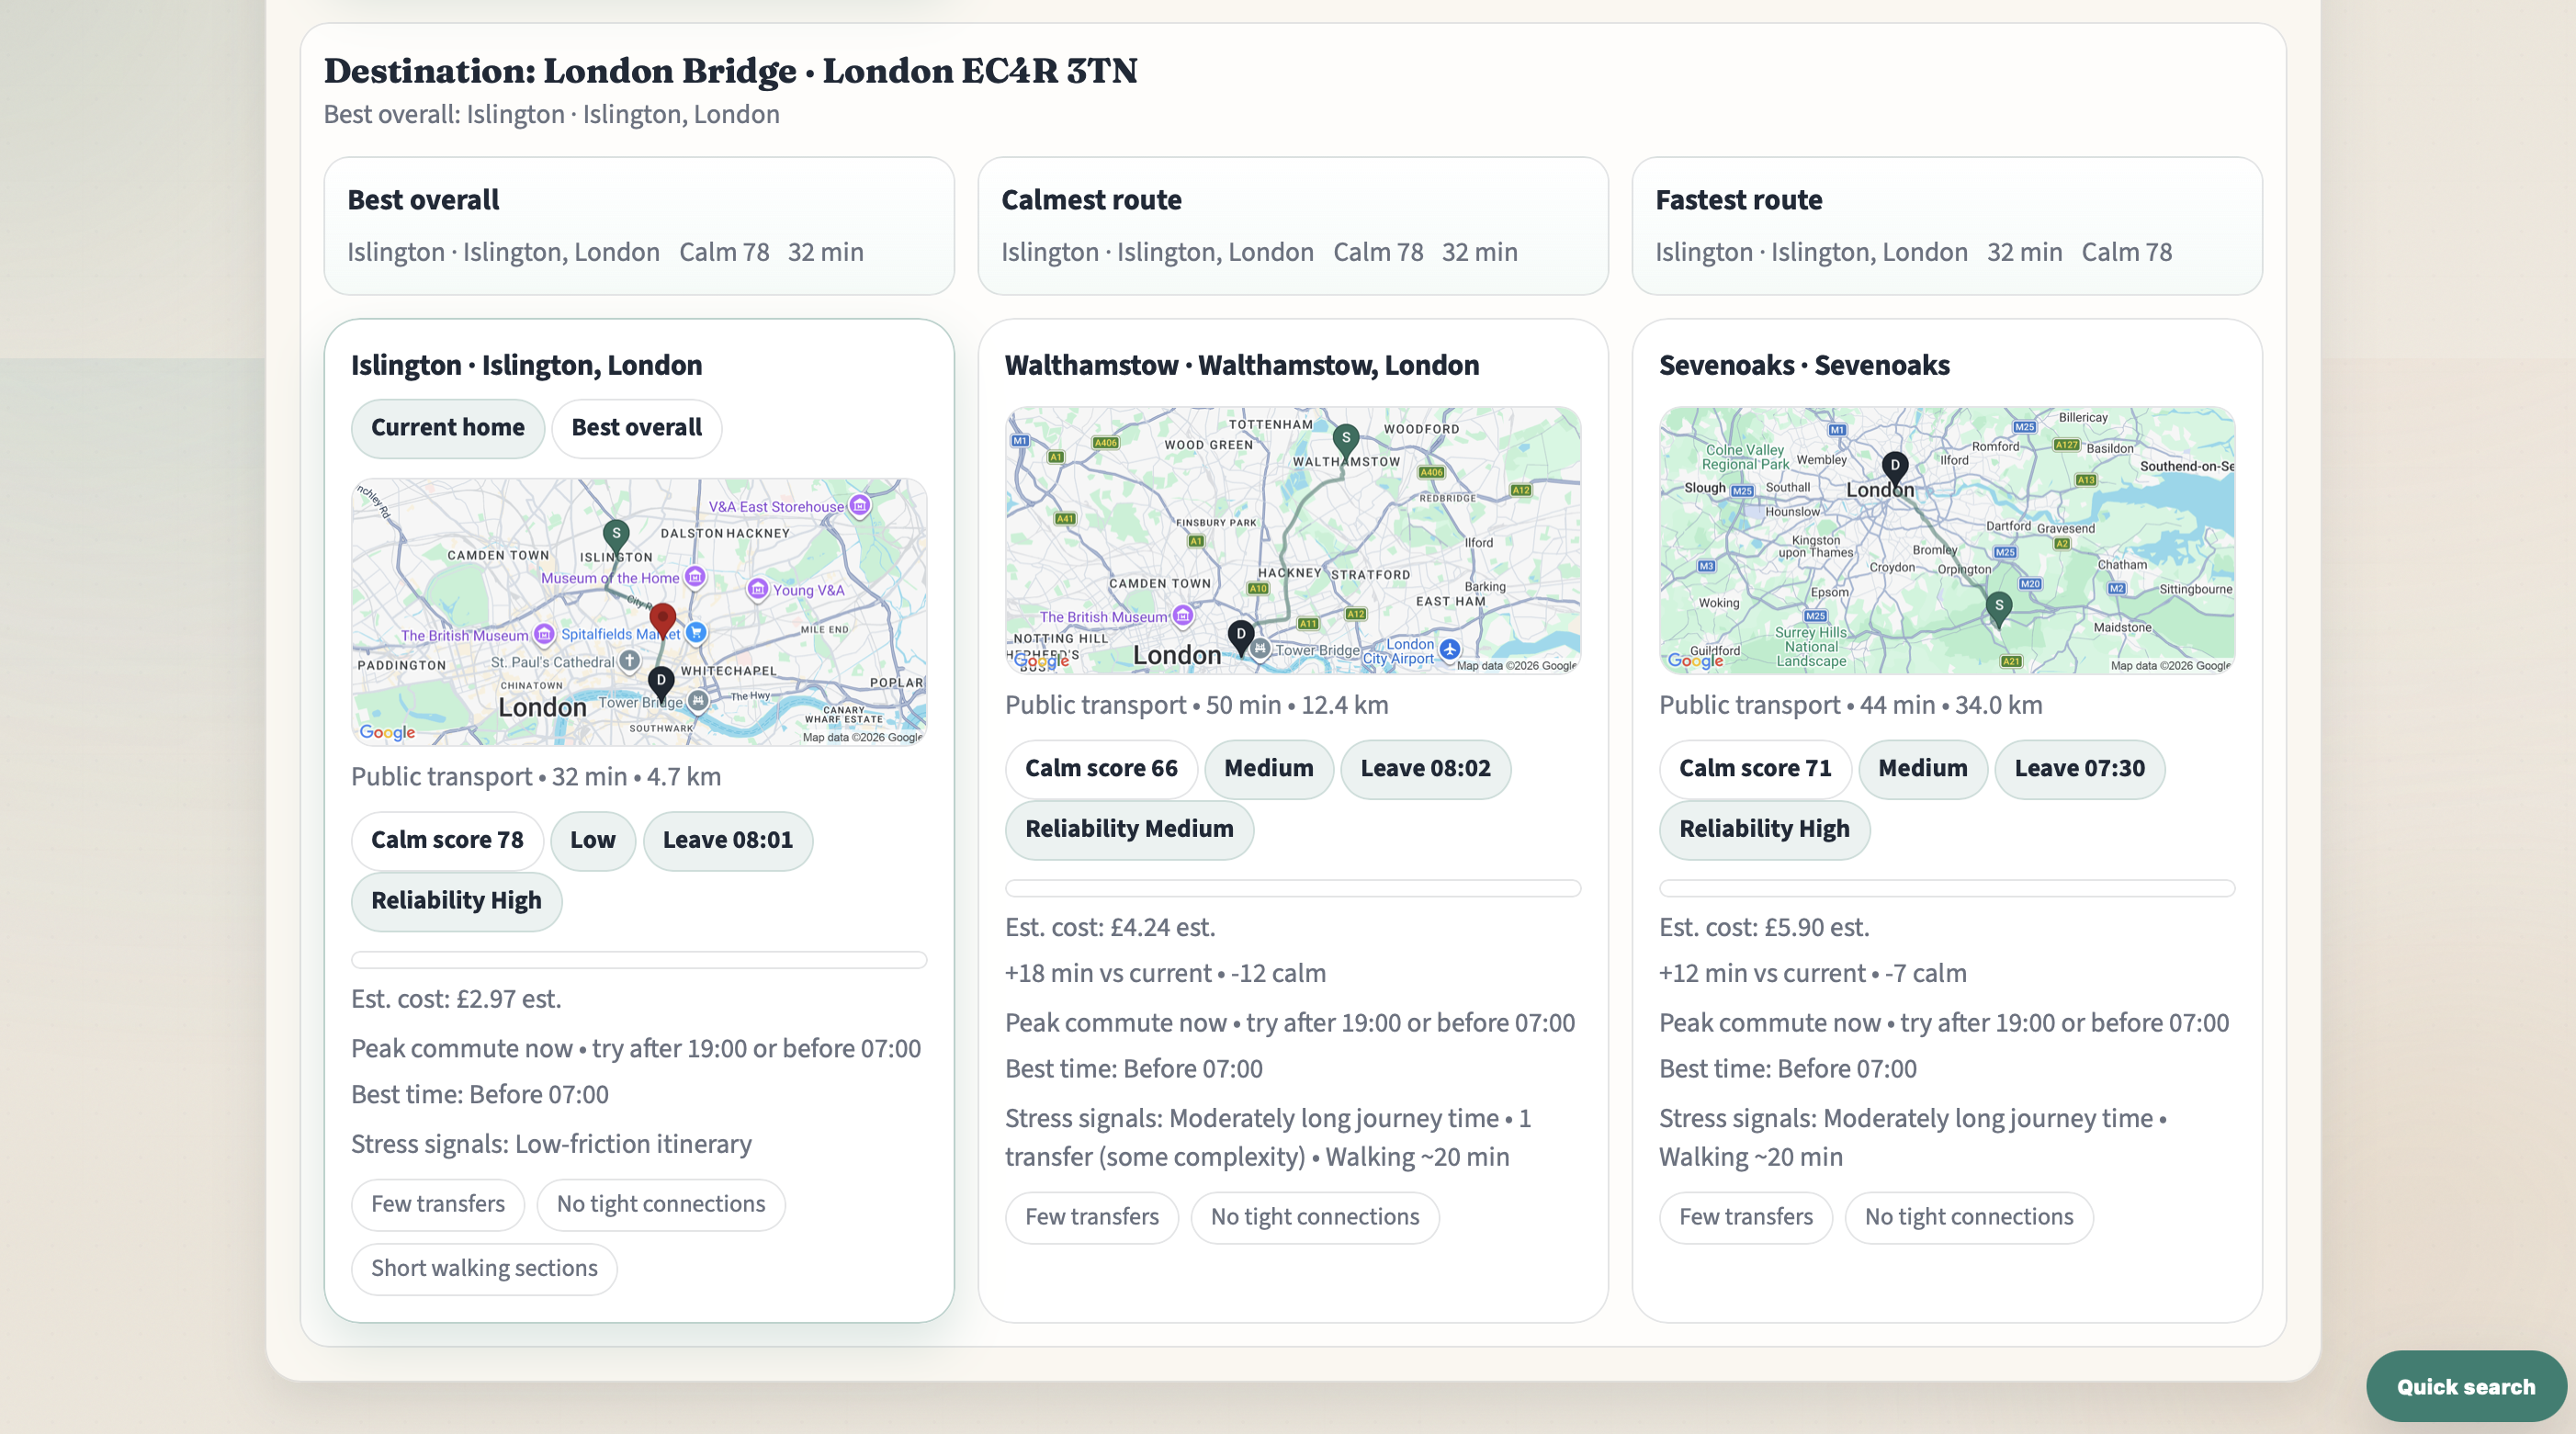This screenshot has height=1434, width=2576.
Task: Switch to the Calmest route summary card
Action: click(x=1292, y=227)
